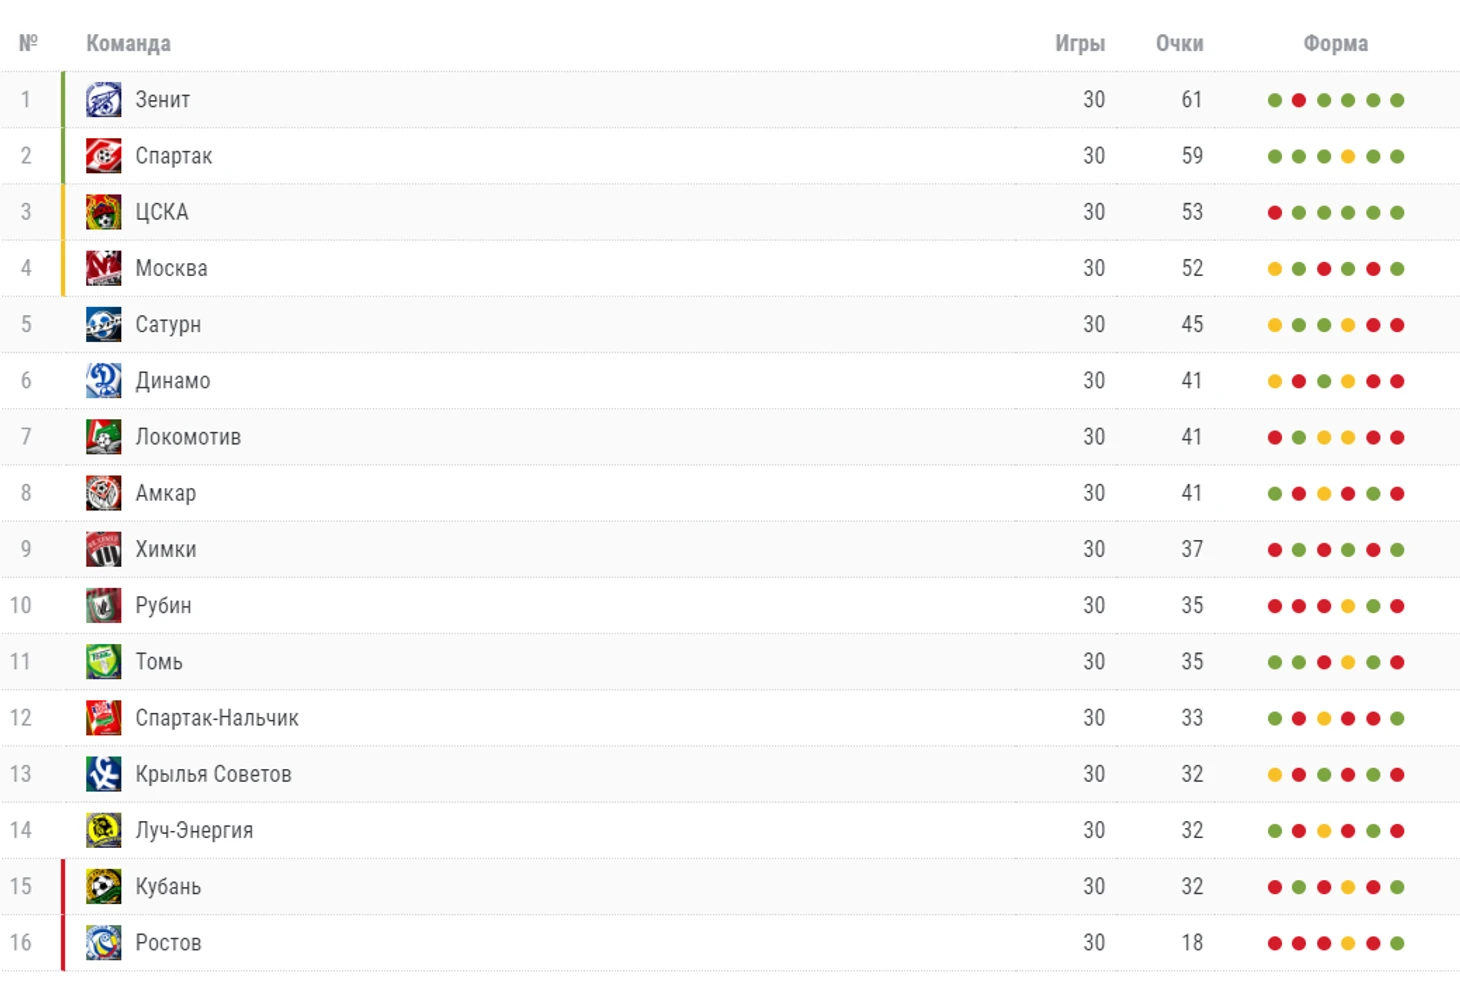Open Крылья Советов team link
1460x988 pixels.
point(213,774)
